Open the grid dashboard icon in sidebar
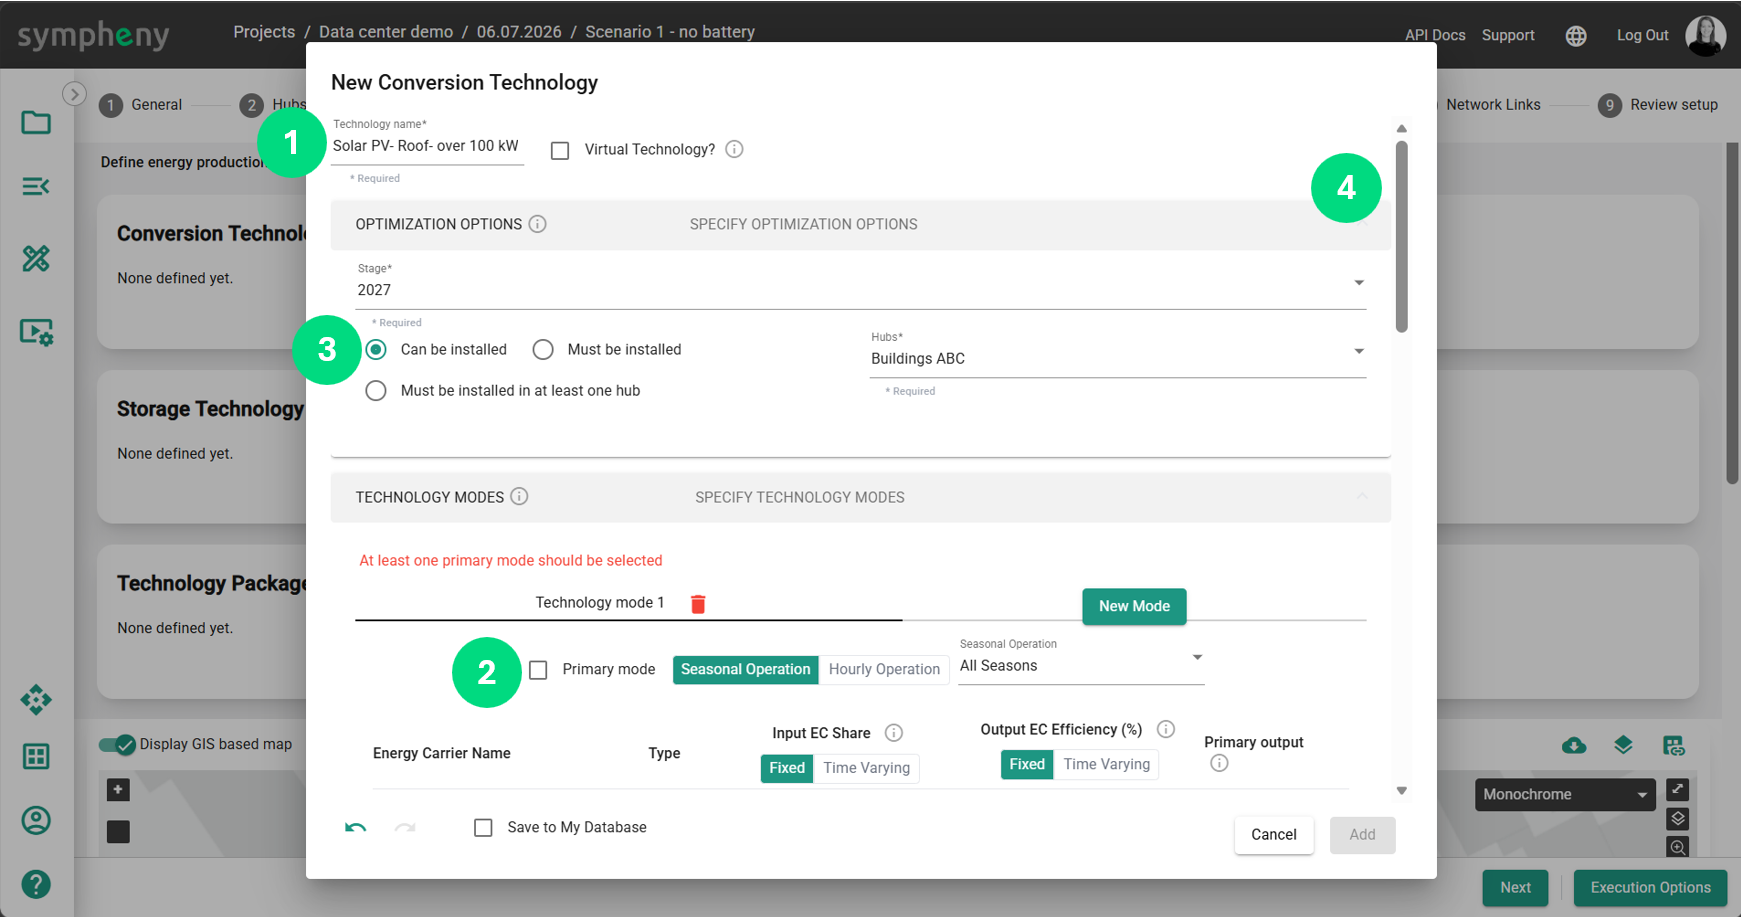The height and width of the screenshot is (917, 1741). click(36, 756)
